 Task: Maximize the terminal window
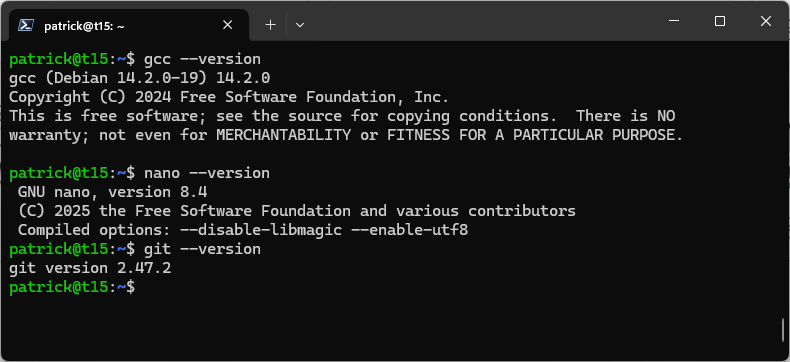[720, 21]
